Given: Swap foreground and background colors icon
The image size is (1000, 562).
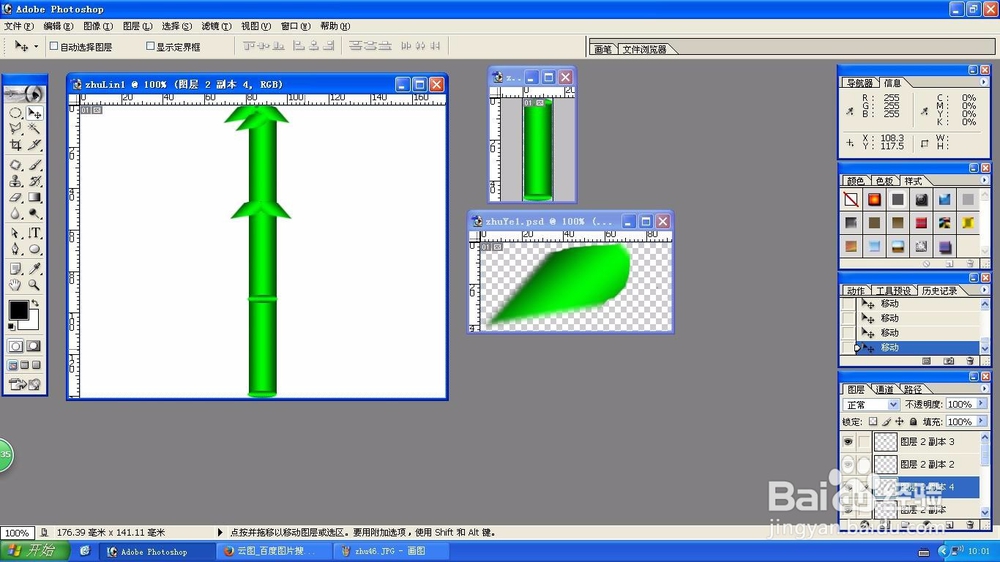Looking at the screenshot, I should pyautogui.click(x=36, y=303).
